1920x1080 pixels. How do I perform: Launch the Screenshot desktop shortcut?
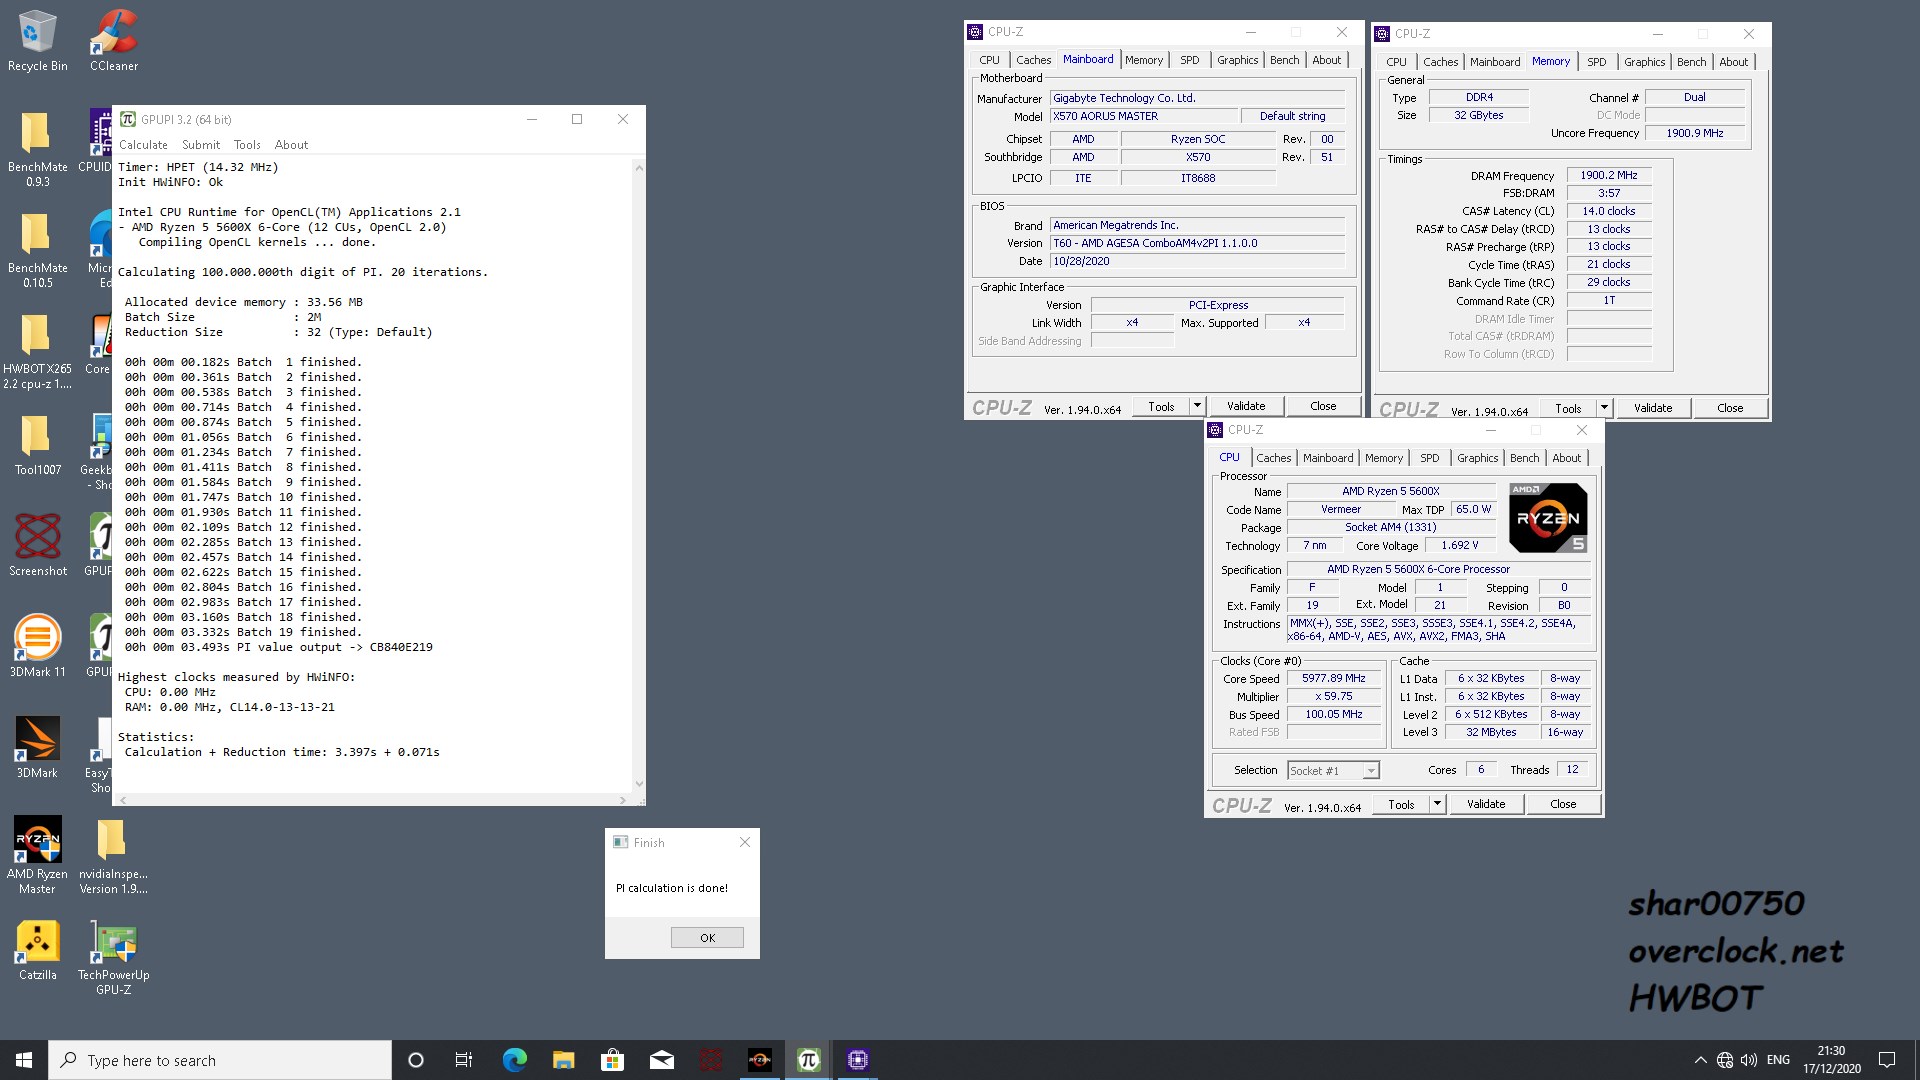(x=38, y=545)
